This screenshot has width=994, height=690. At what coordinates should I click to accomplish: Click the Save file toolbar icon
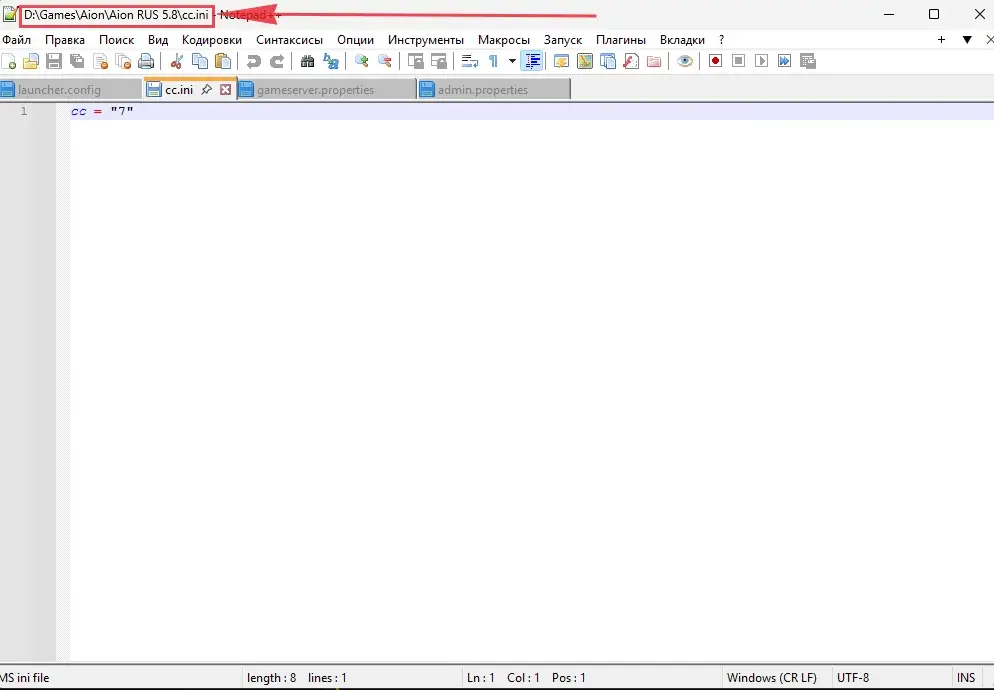[54, 62]
